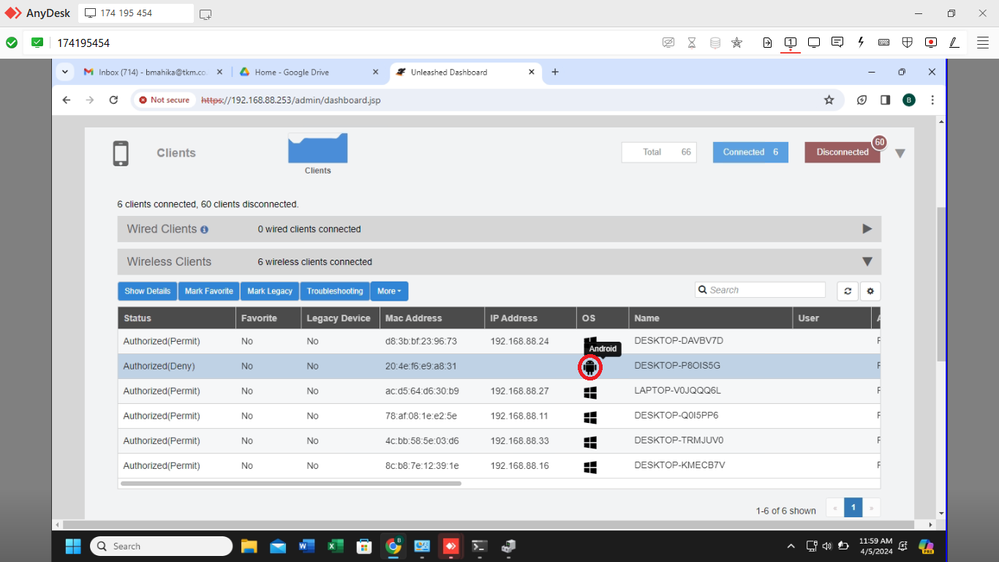
Task: Click the Show Details button
Action: click(147, 291)
